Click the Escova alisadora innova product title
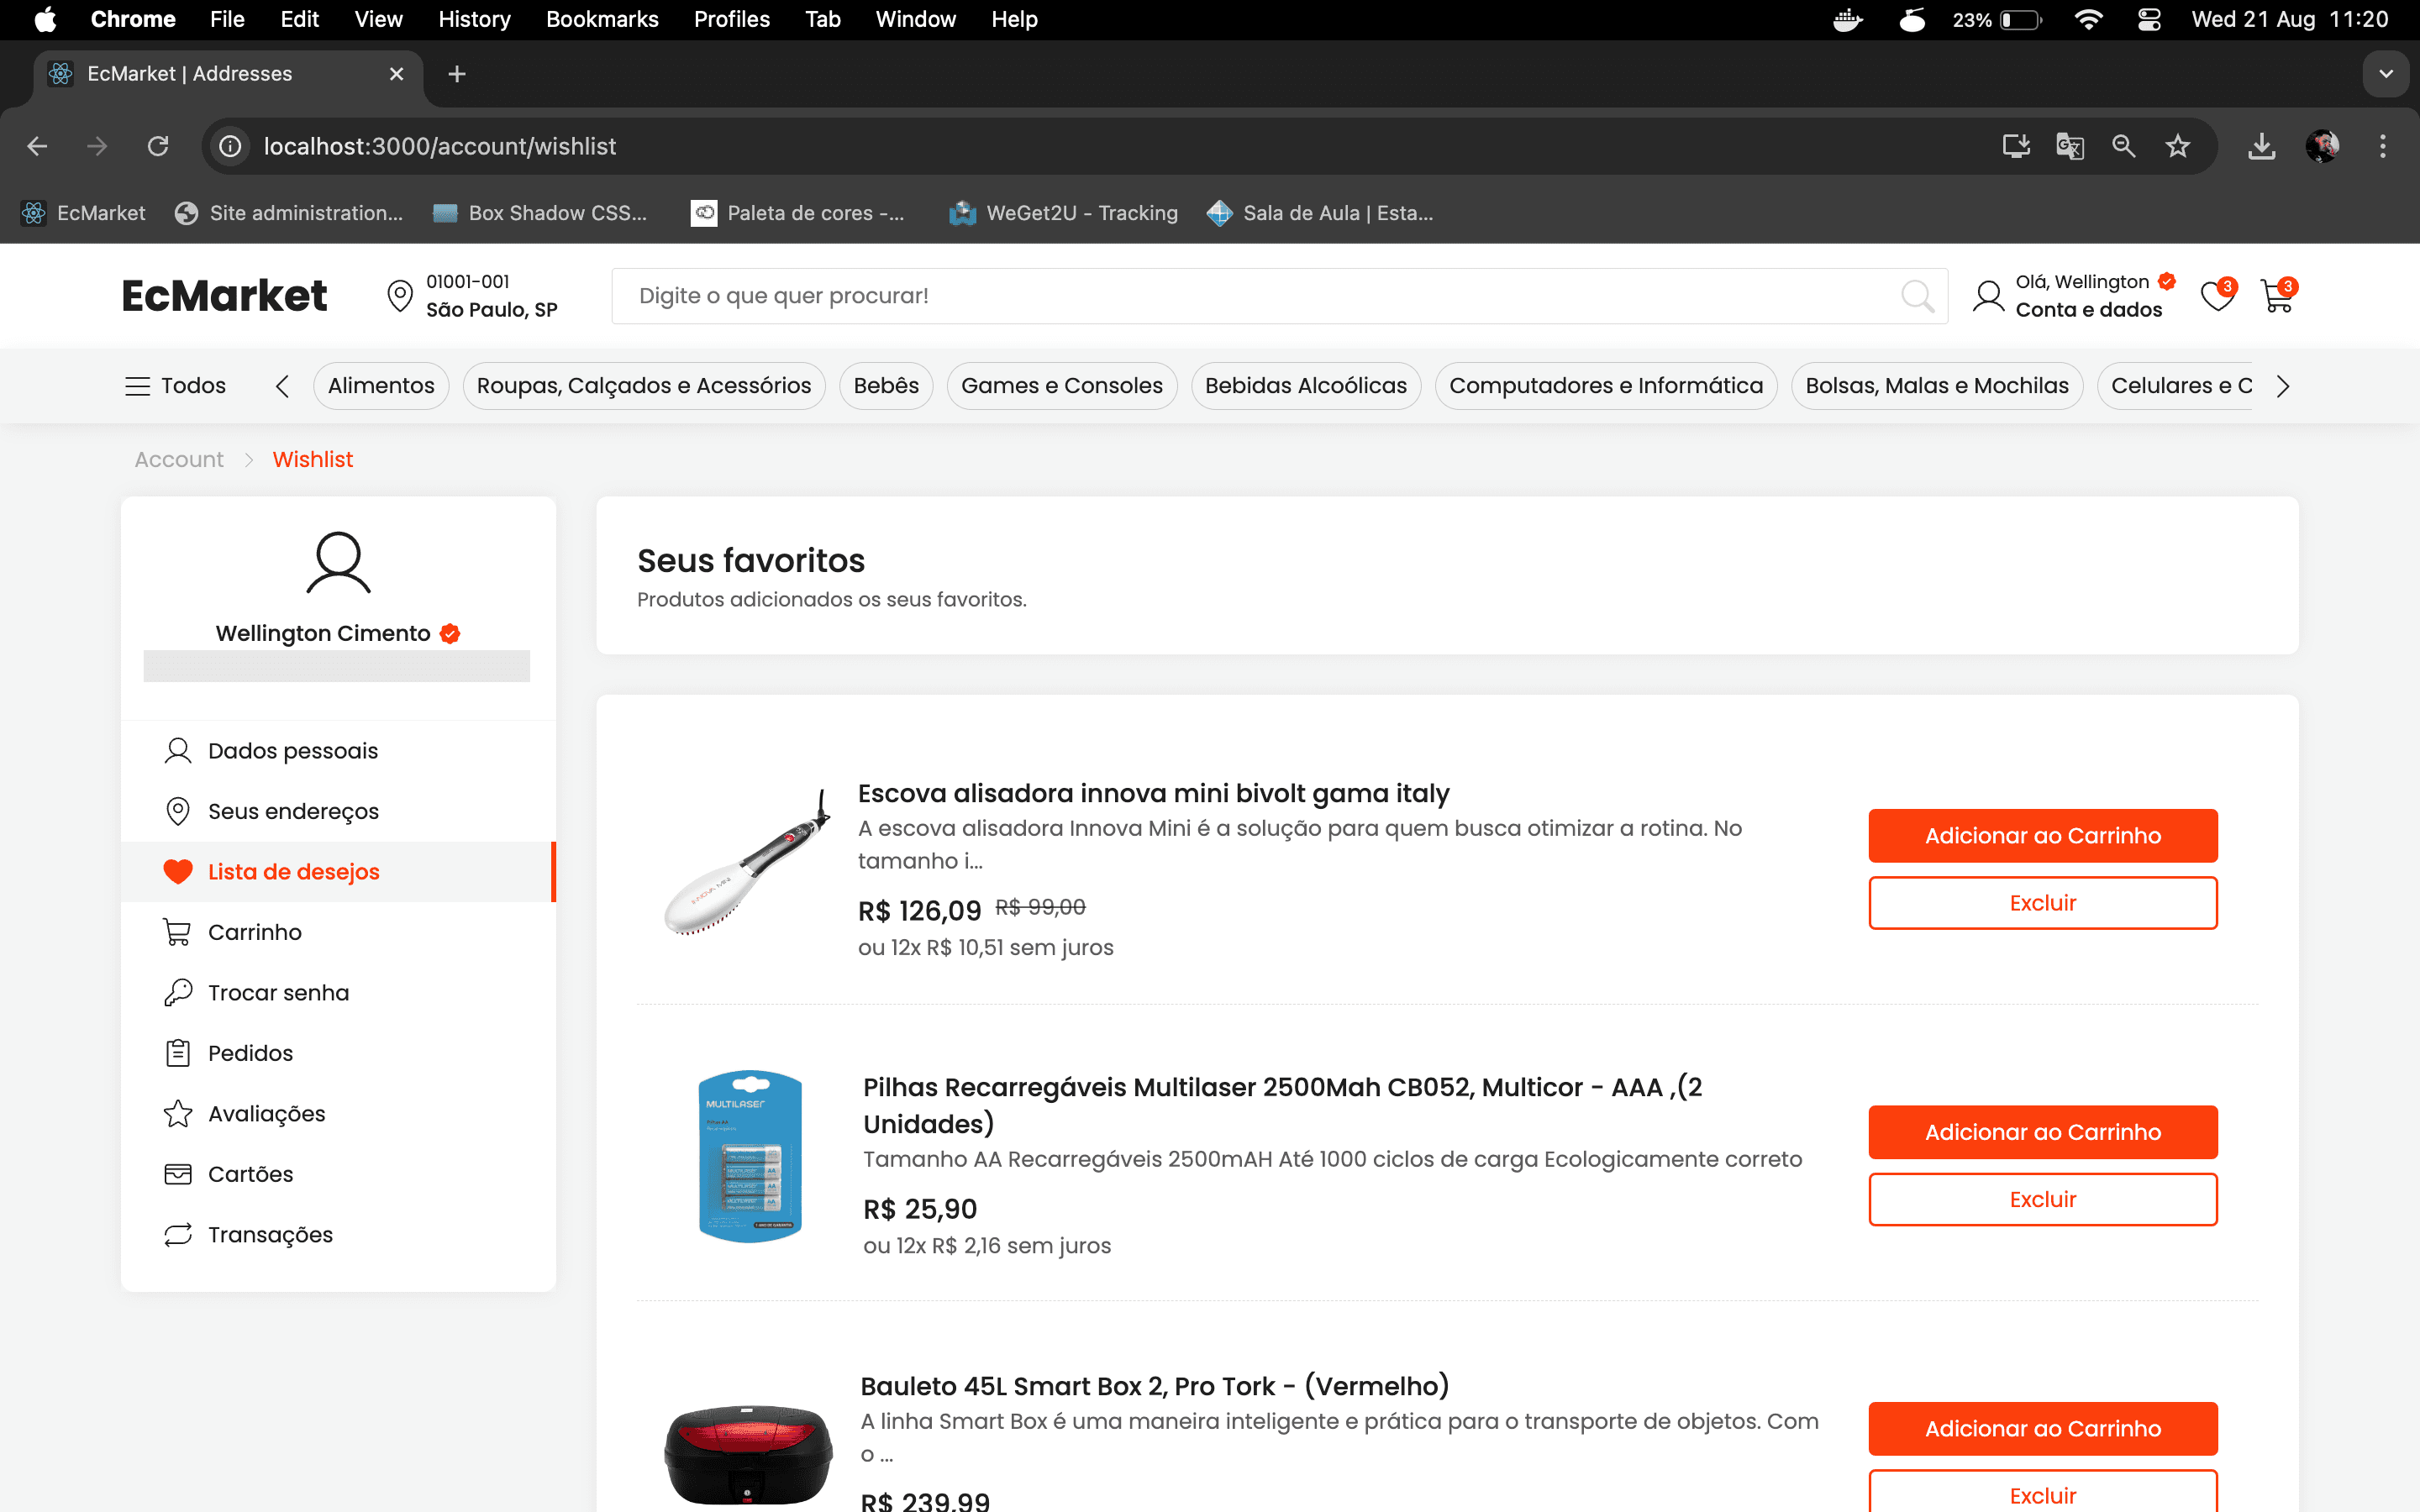Screen dimensions: 2420x1512 pos(1153,793)
